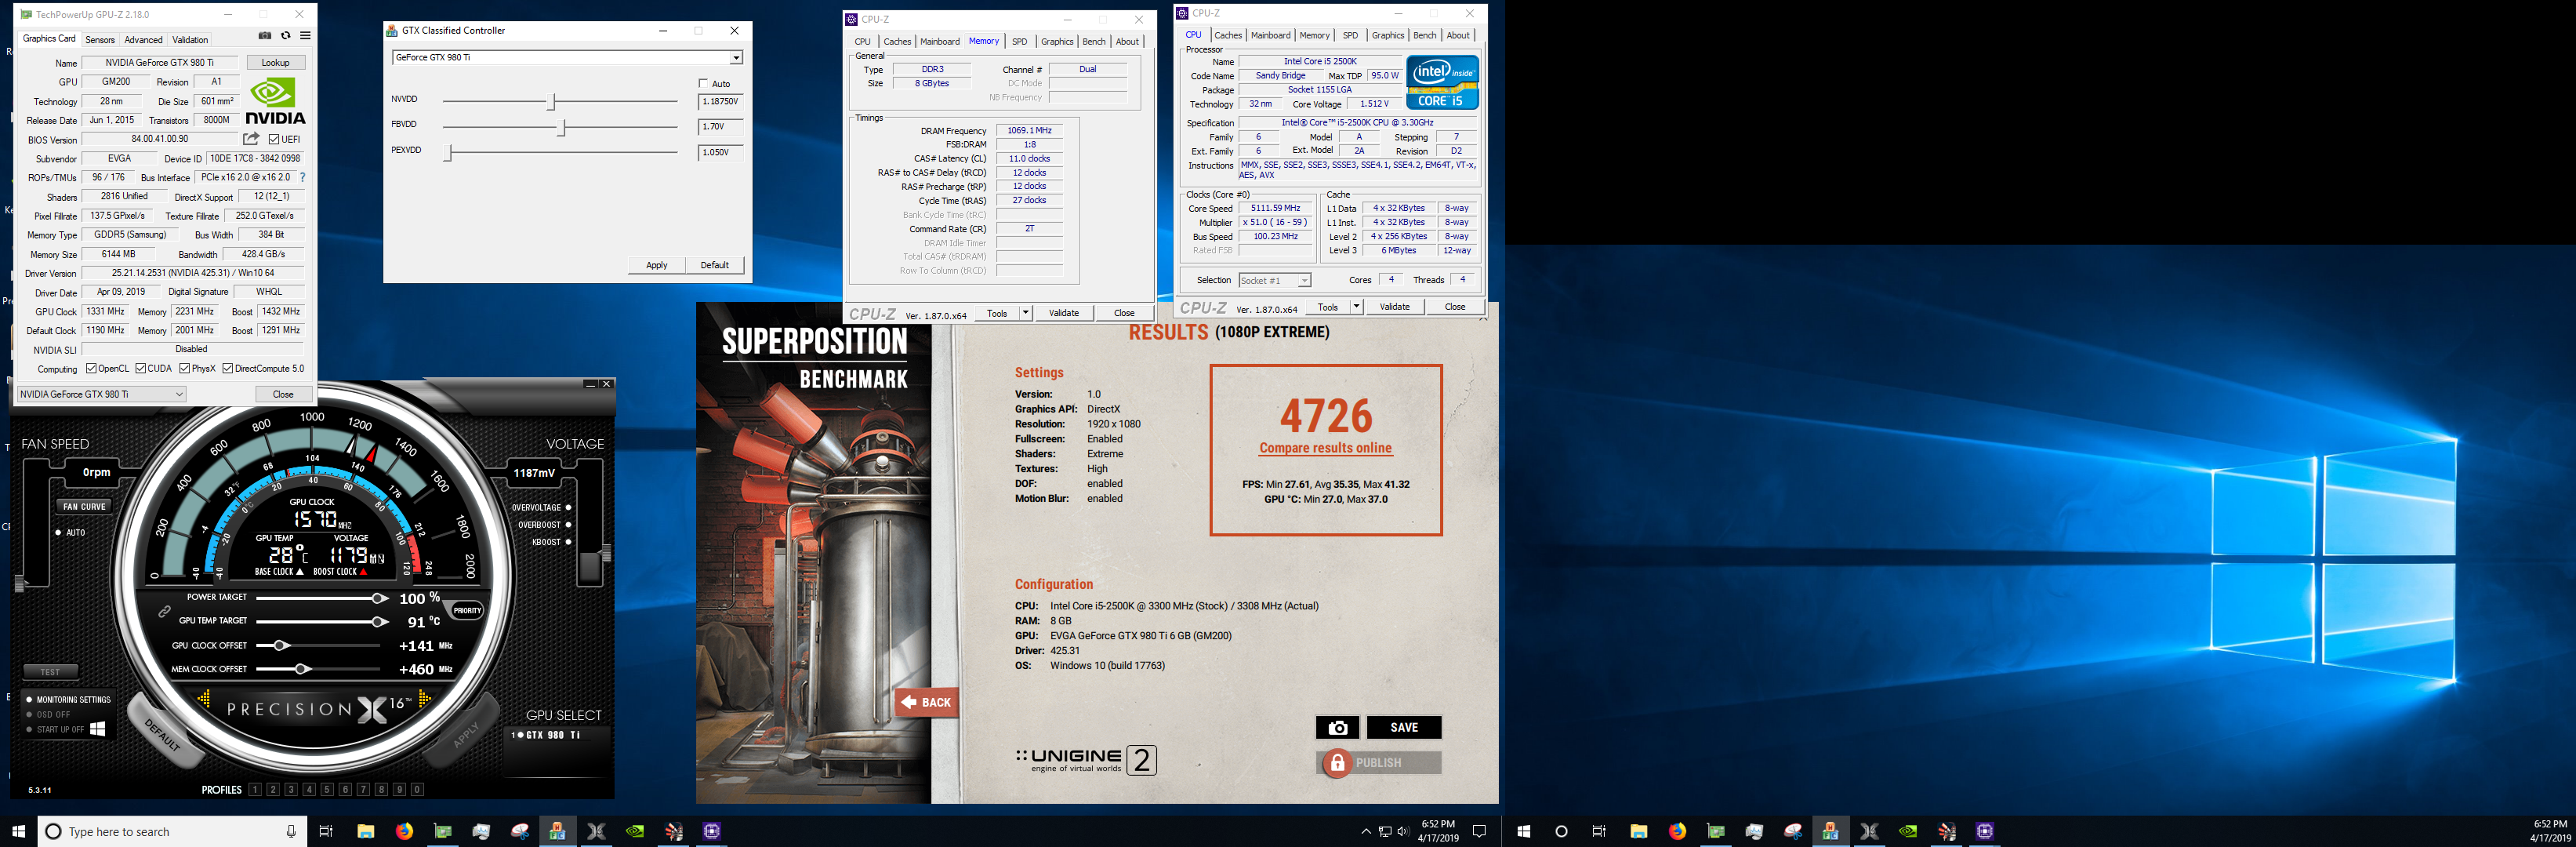
Task: Open File Explorer from the left taskbar
Action: 366,831
